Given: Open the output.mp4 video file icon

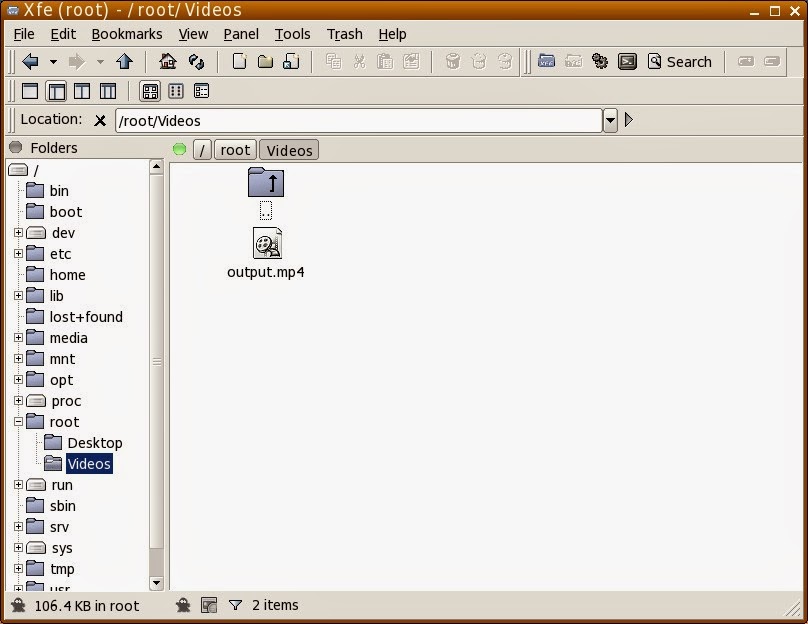Looking at the screenshot, I should pos(267,243).
